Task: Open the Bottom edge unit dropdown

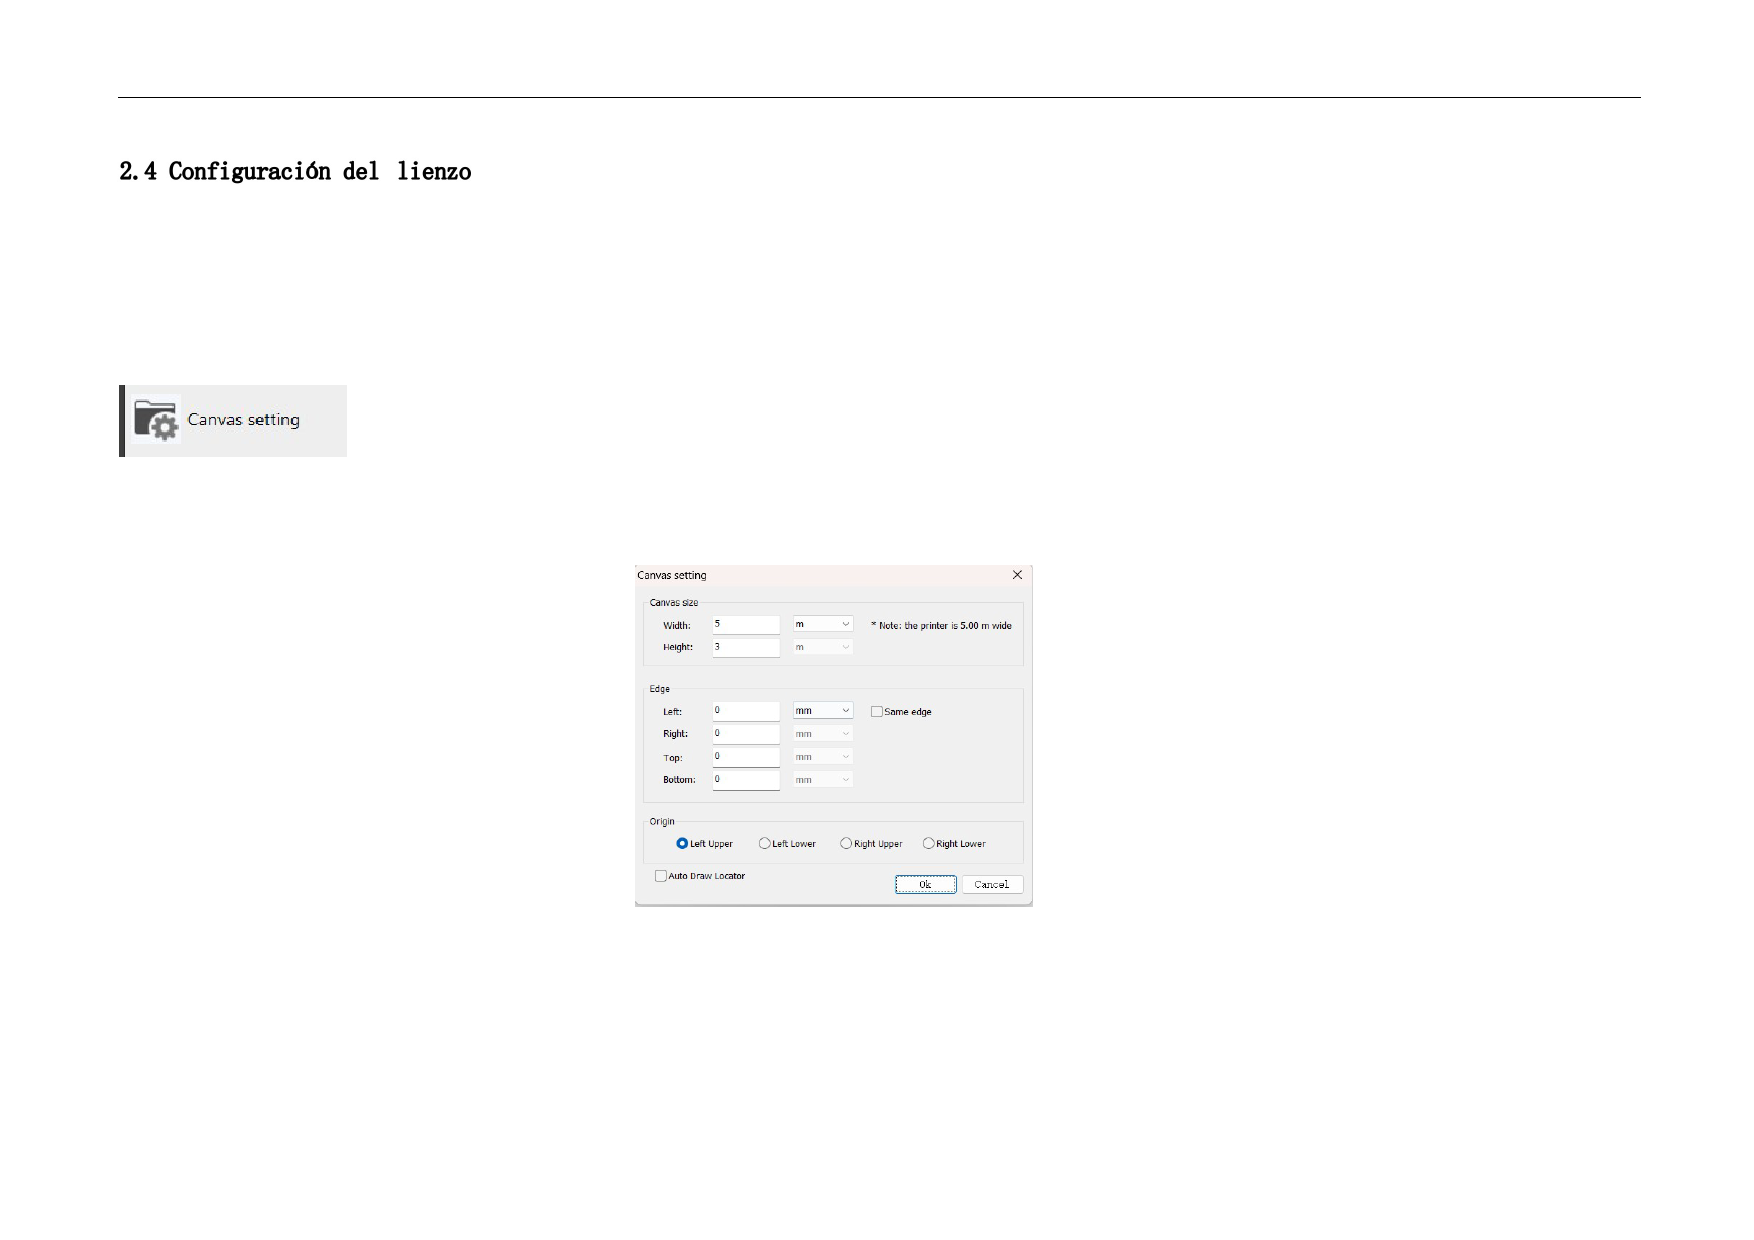Action: (822, 780)
